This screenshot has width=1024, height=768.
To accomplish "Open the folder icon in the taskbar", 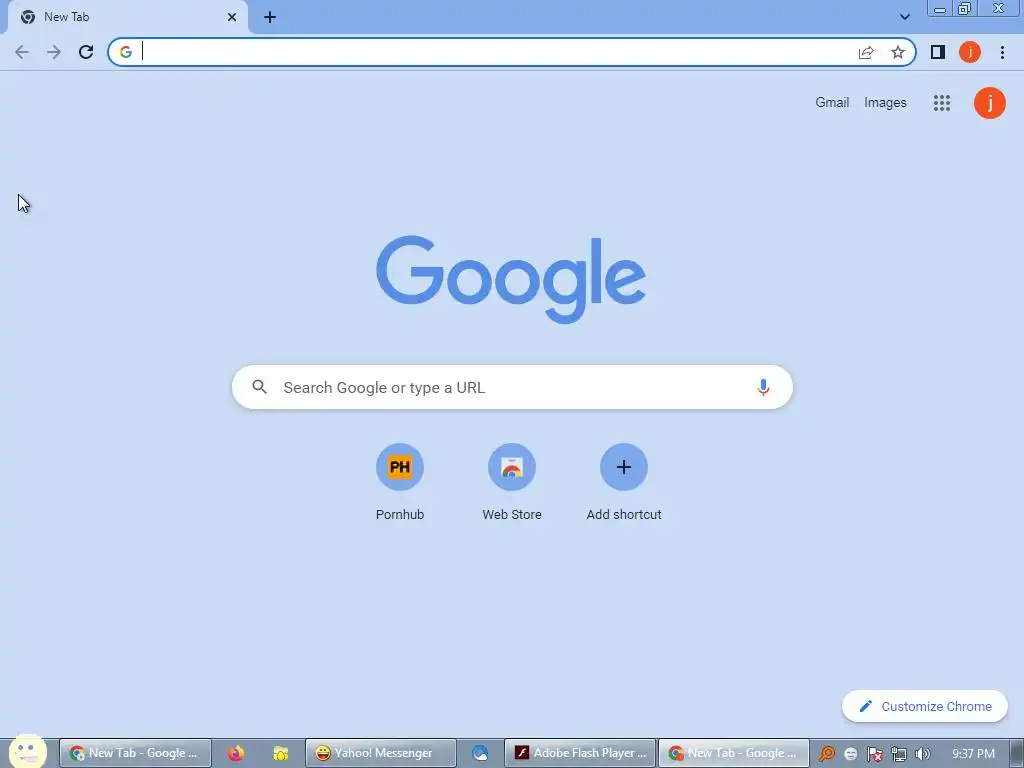I will (x=281, y=753).
